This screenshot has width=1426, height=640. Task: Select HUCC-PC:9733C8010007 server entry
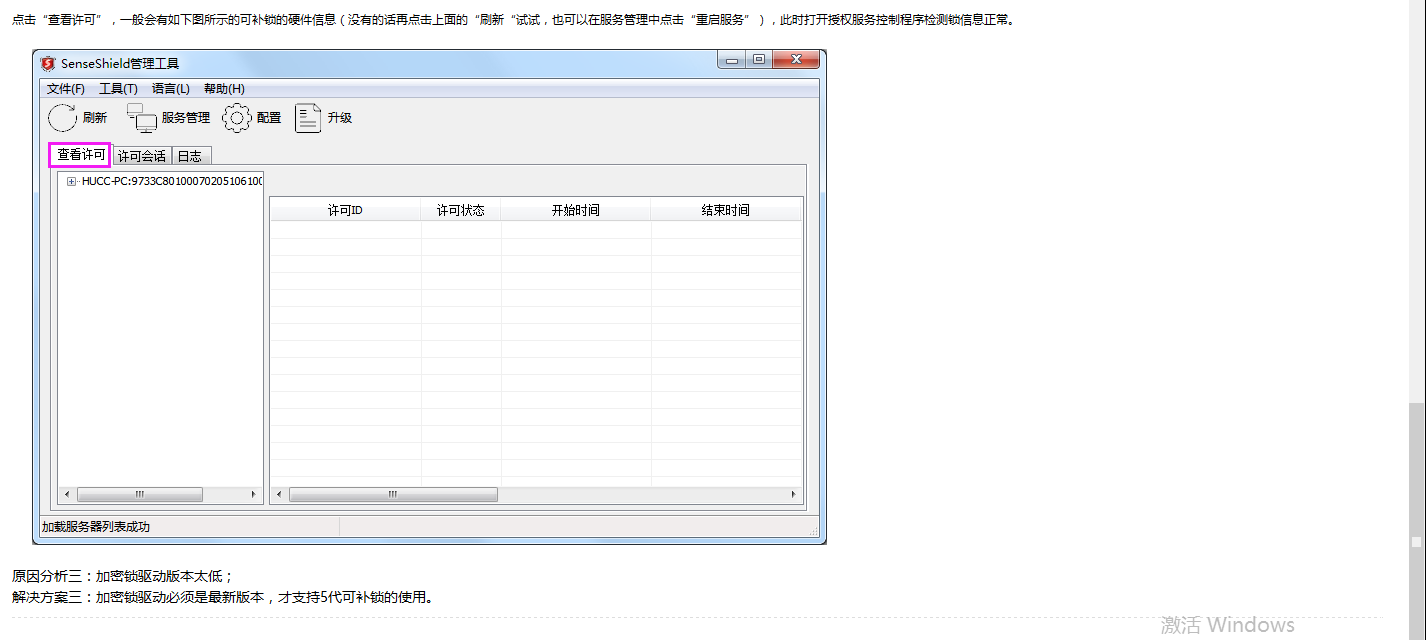[172, 181]
